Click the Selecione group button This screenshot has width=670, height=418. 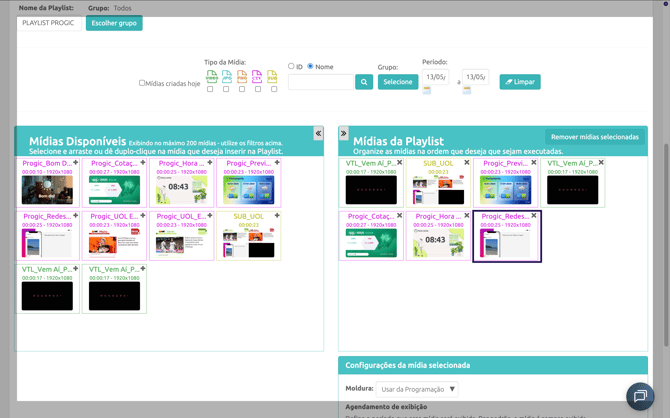pyautogui.click(x=398, y=82)
